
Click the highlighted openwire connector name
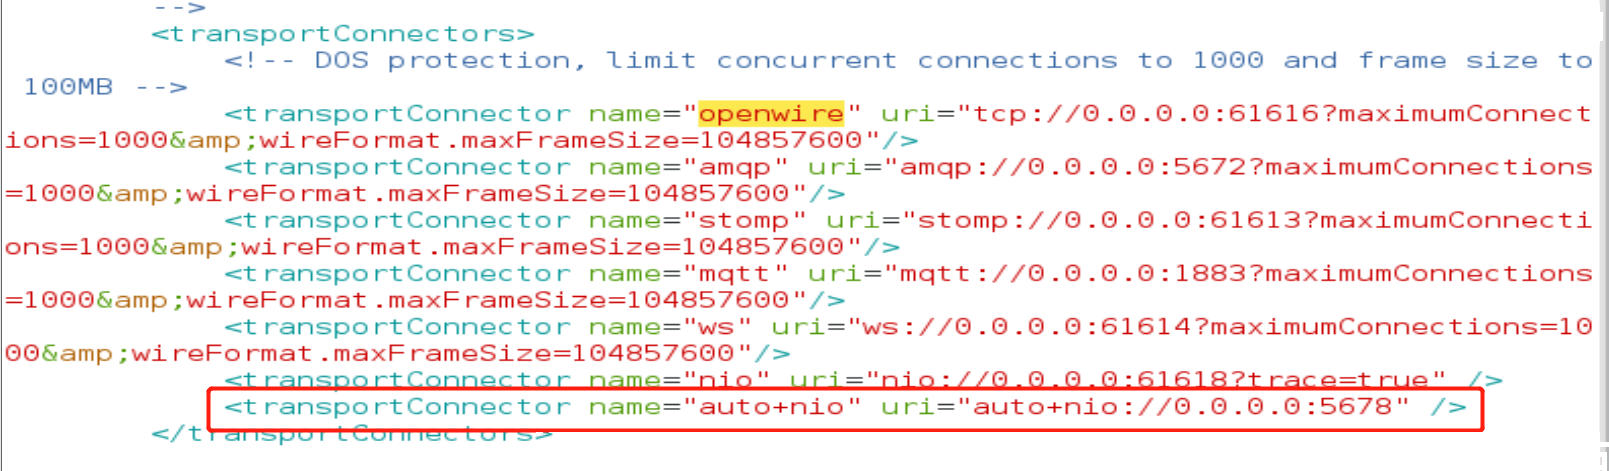pyautogui.click(x=771, y=114)
